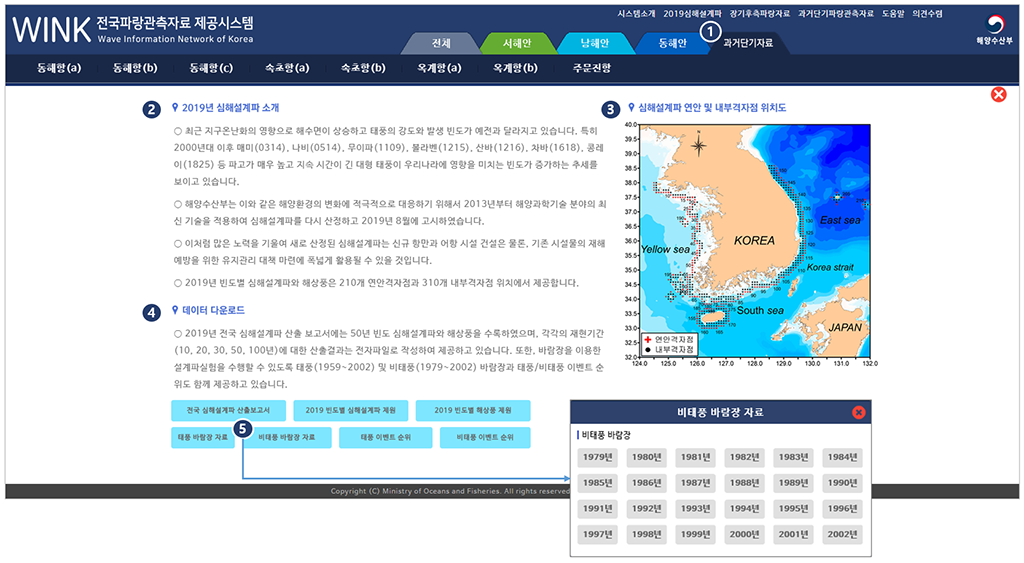Image resolution: width=1024 pixels, height=563 pixels.
Task: Select the 1994년 wind field file
Action: (x=744, y=508)
